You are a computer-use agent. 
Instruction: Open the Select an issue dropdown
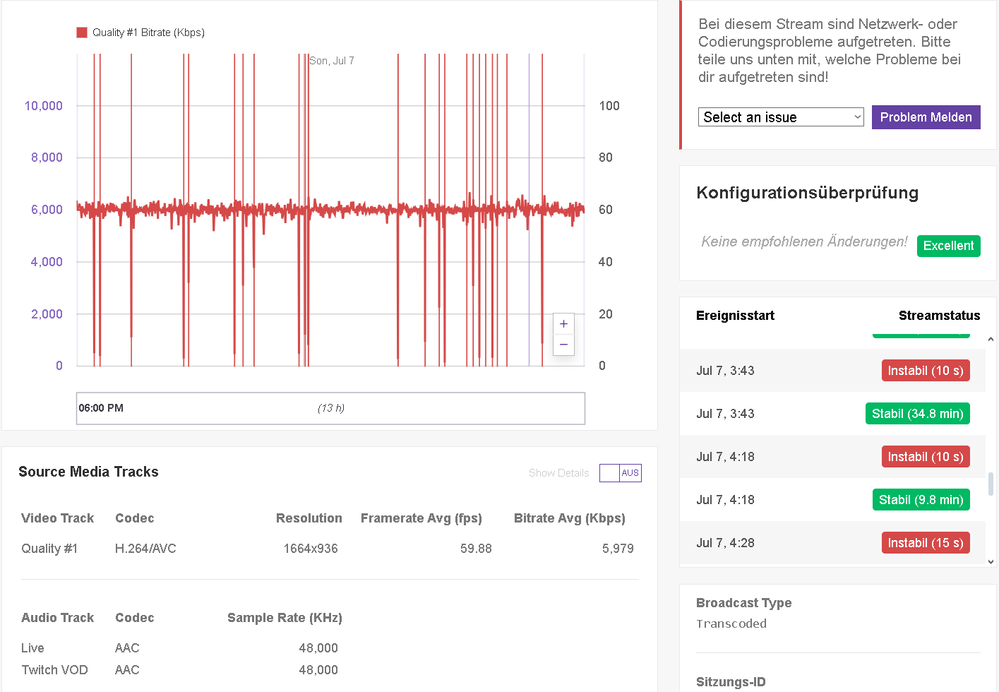[x=780, y=117]
